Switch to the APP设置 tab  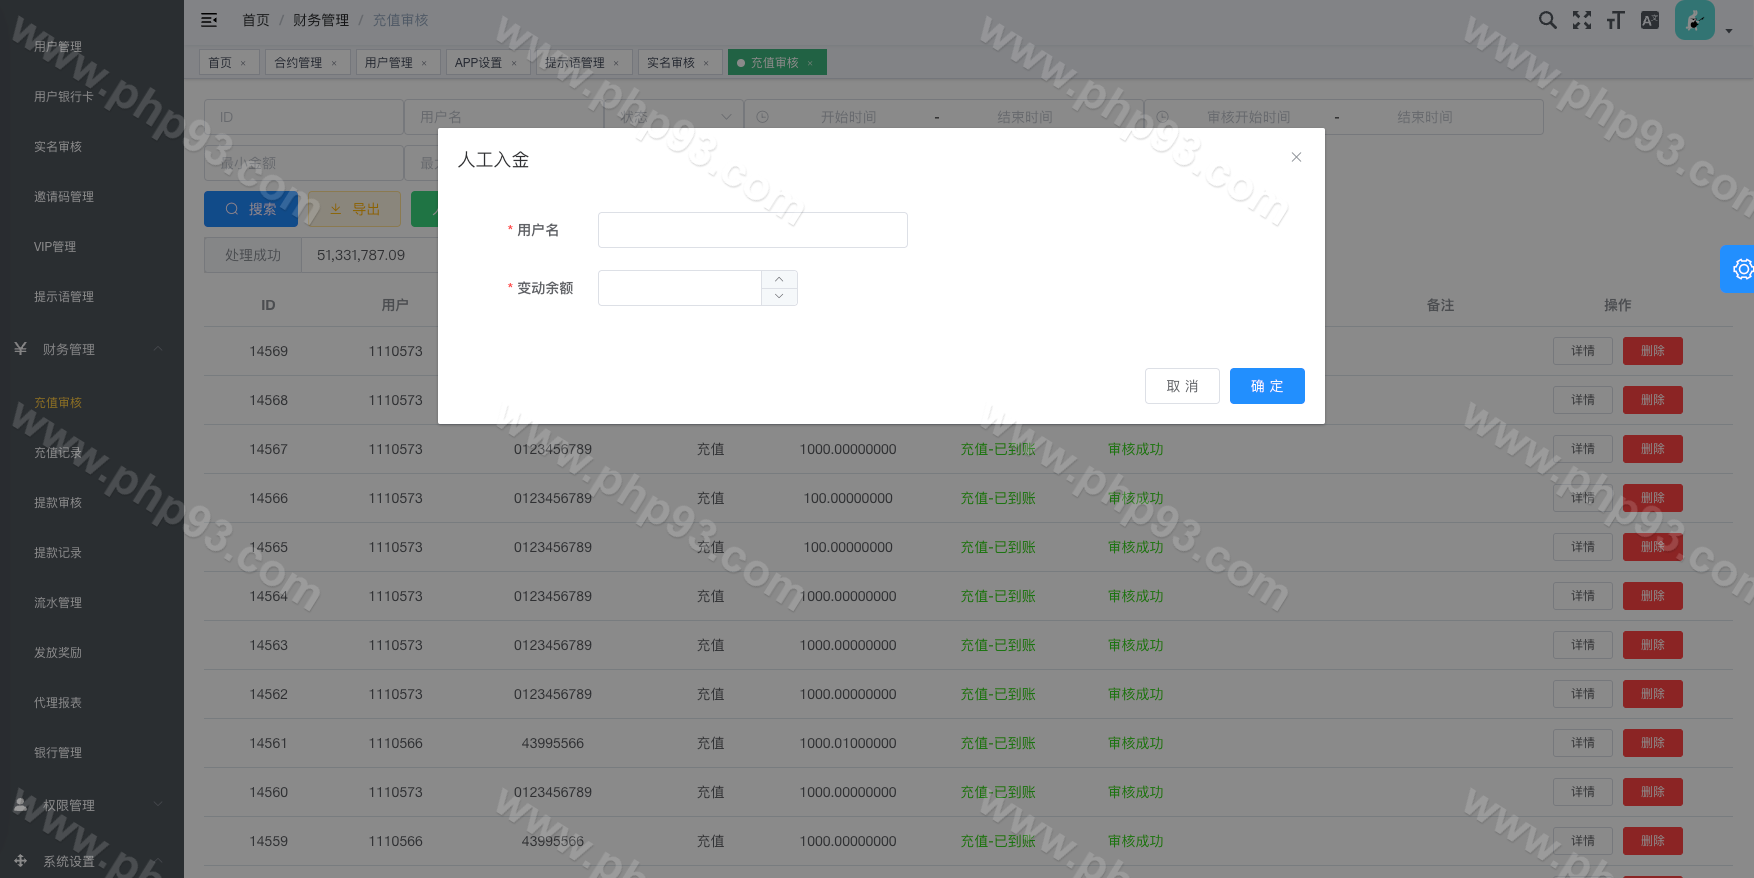tap(479, 63)
